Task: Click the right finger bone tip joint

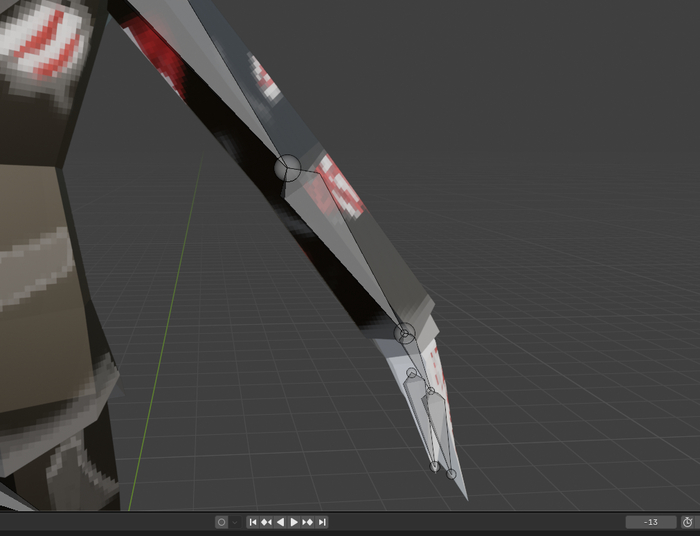Action: pyautogui.click(x=451, y=473)
